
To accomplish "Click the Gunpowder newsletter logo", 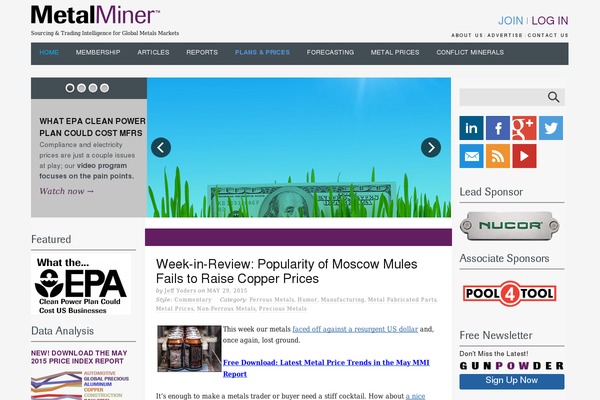I will (512, 366).
